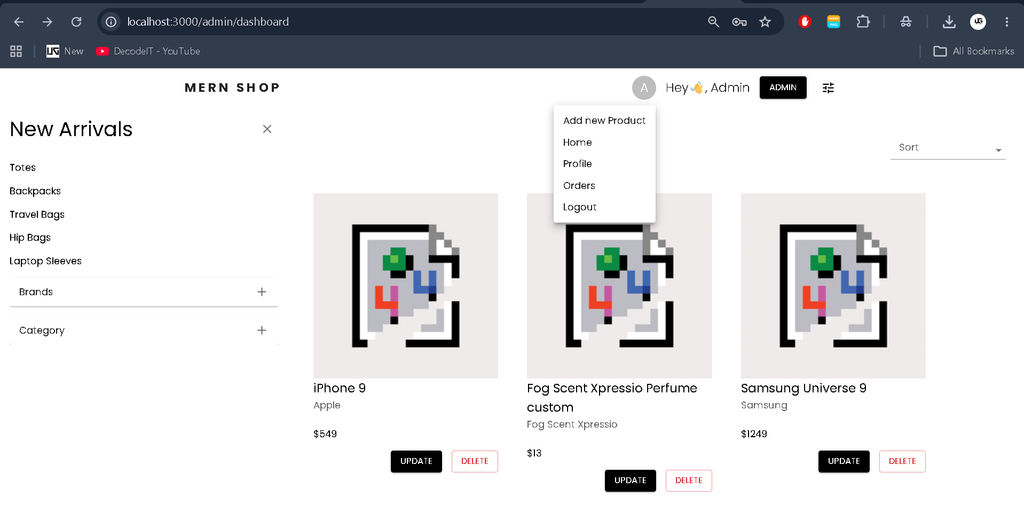Image resolution: width=1024 pixels, height=505 pixels.
Task: Bookmark the page with the star icon
Action: [x=765, y=22]
